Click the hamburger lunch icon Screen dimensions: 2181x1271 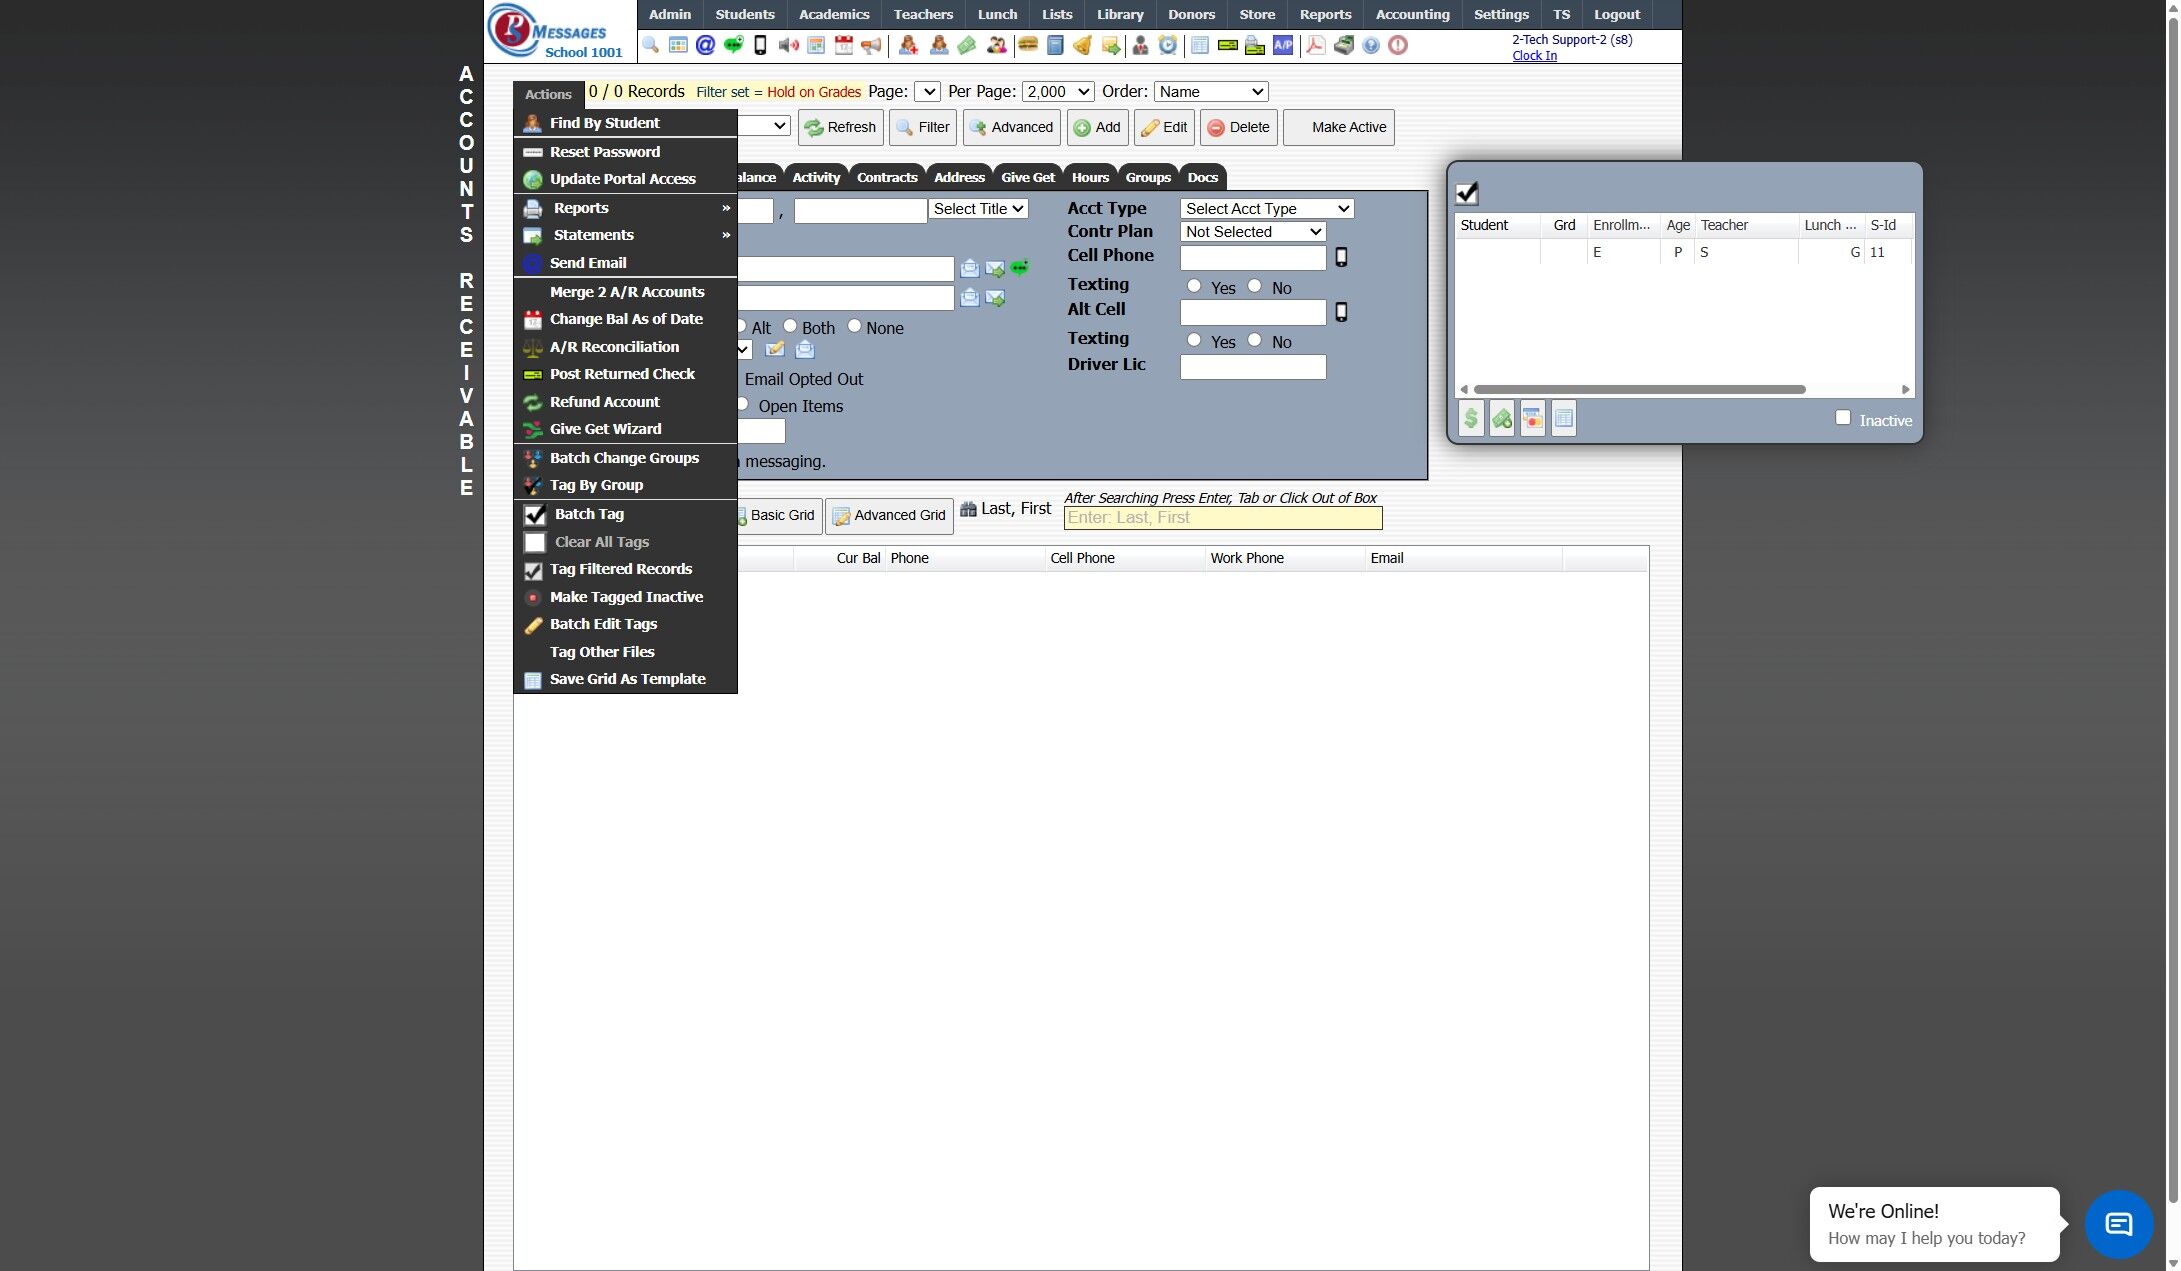pos(1027,45)
